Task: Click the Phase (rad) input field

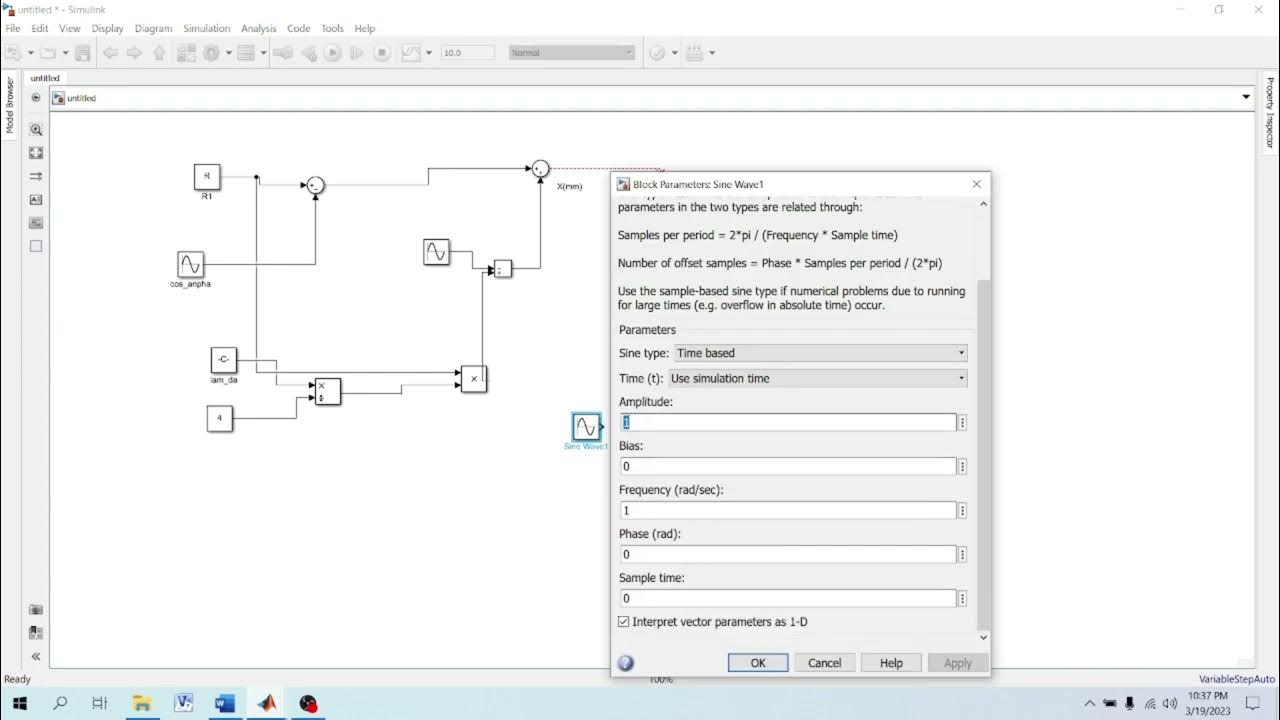Action: coord(788,555)
